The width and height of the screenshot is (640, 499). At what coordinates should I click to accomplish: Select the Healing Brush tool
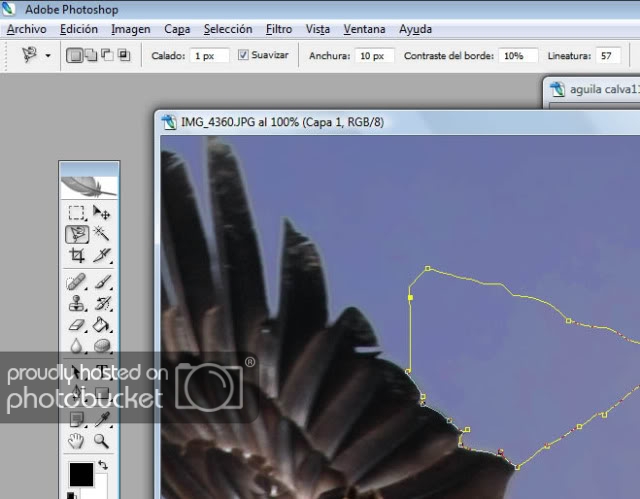pyautogui.click(x=76, y=282)
